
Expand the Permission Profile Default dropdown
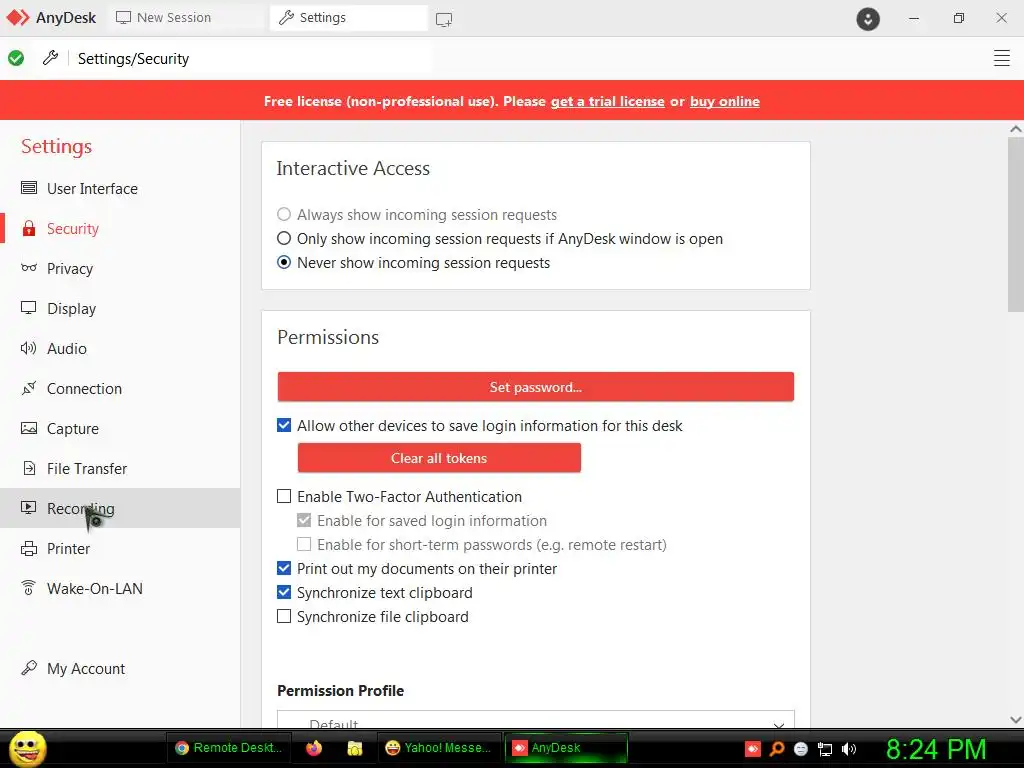[536, 719]
